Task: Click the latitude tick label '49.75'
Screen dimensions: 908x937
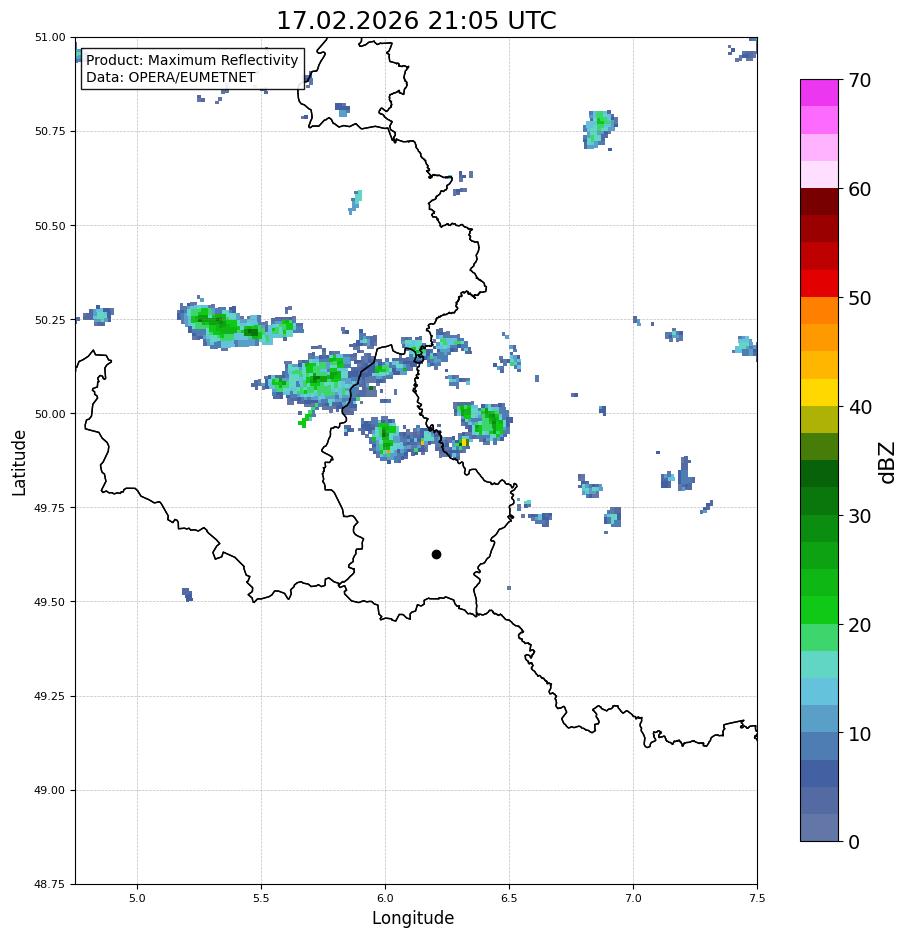Action: pos(50,508)
